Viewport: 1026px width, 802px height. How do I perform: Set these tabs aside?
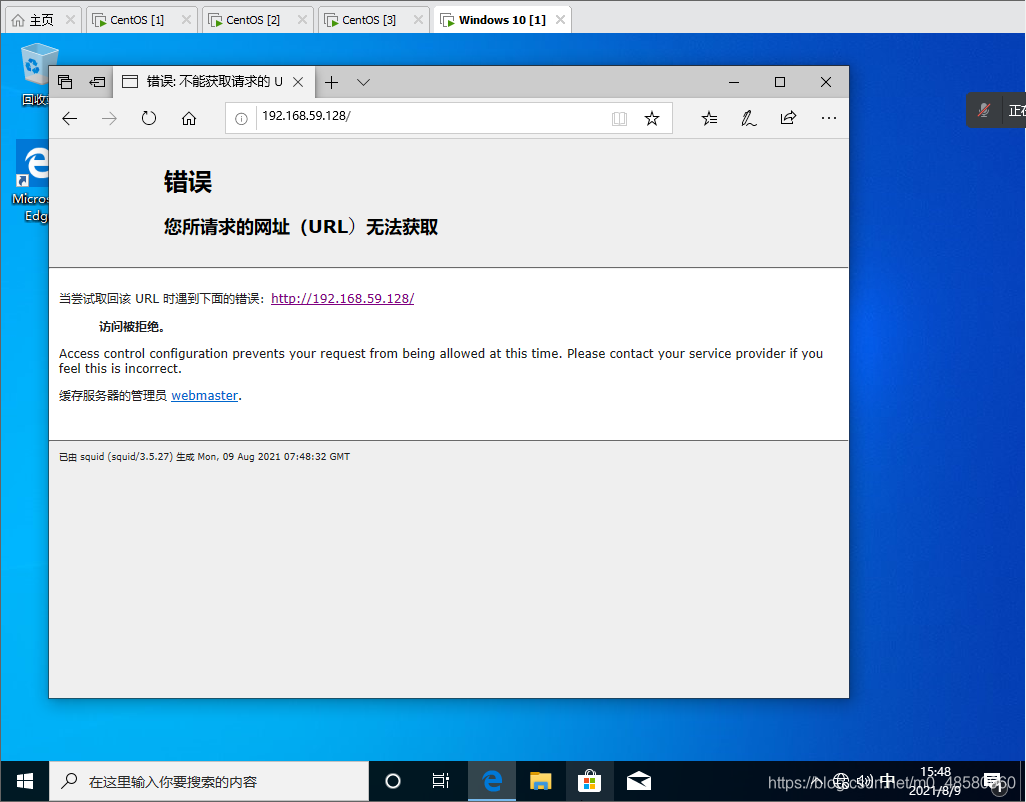click(97, 82)
